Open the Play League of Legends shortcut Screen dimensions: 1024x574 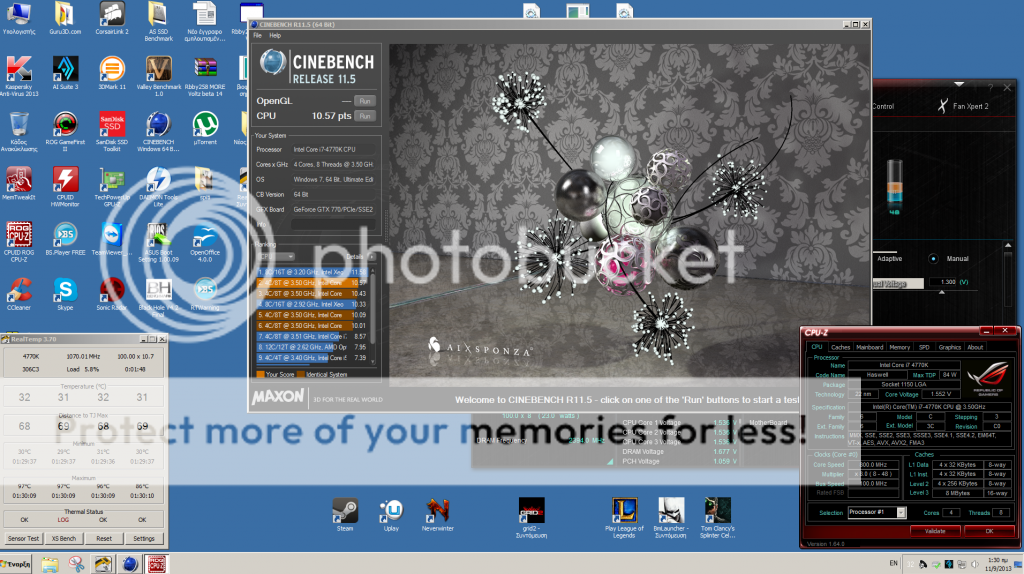pyautogui.click(x=621, y=510)
